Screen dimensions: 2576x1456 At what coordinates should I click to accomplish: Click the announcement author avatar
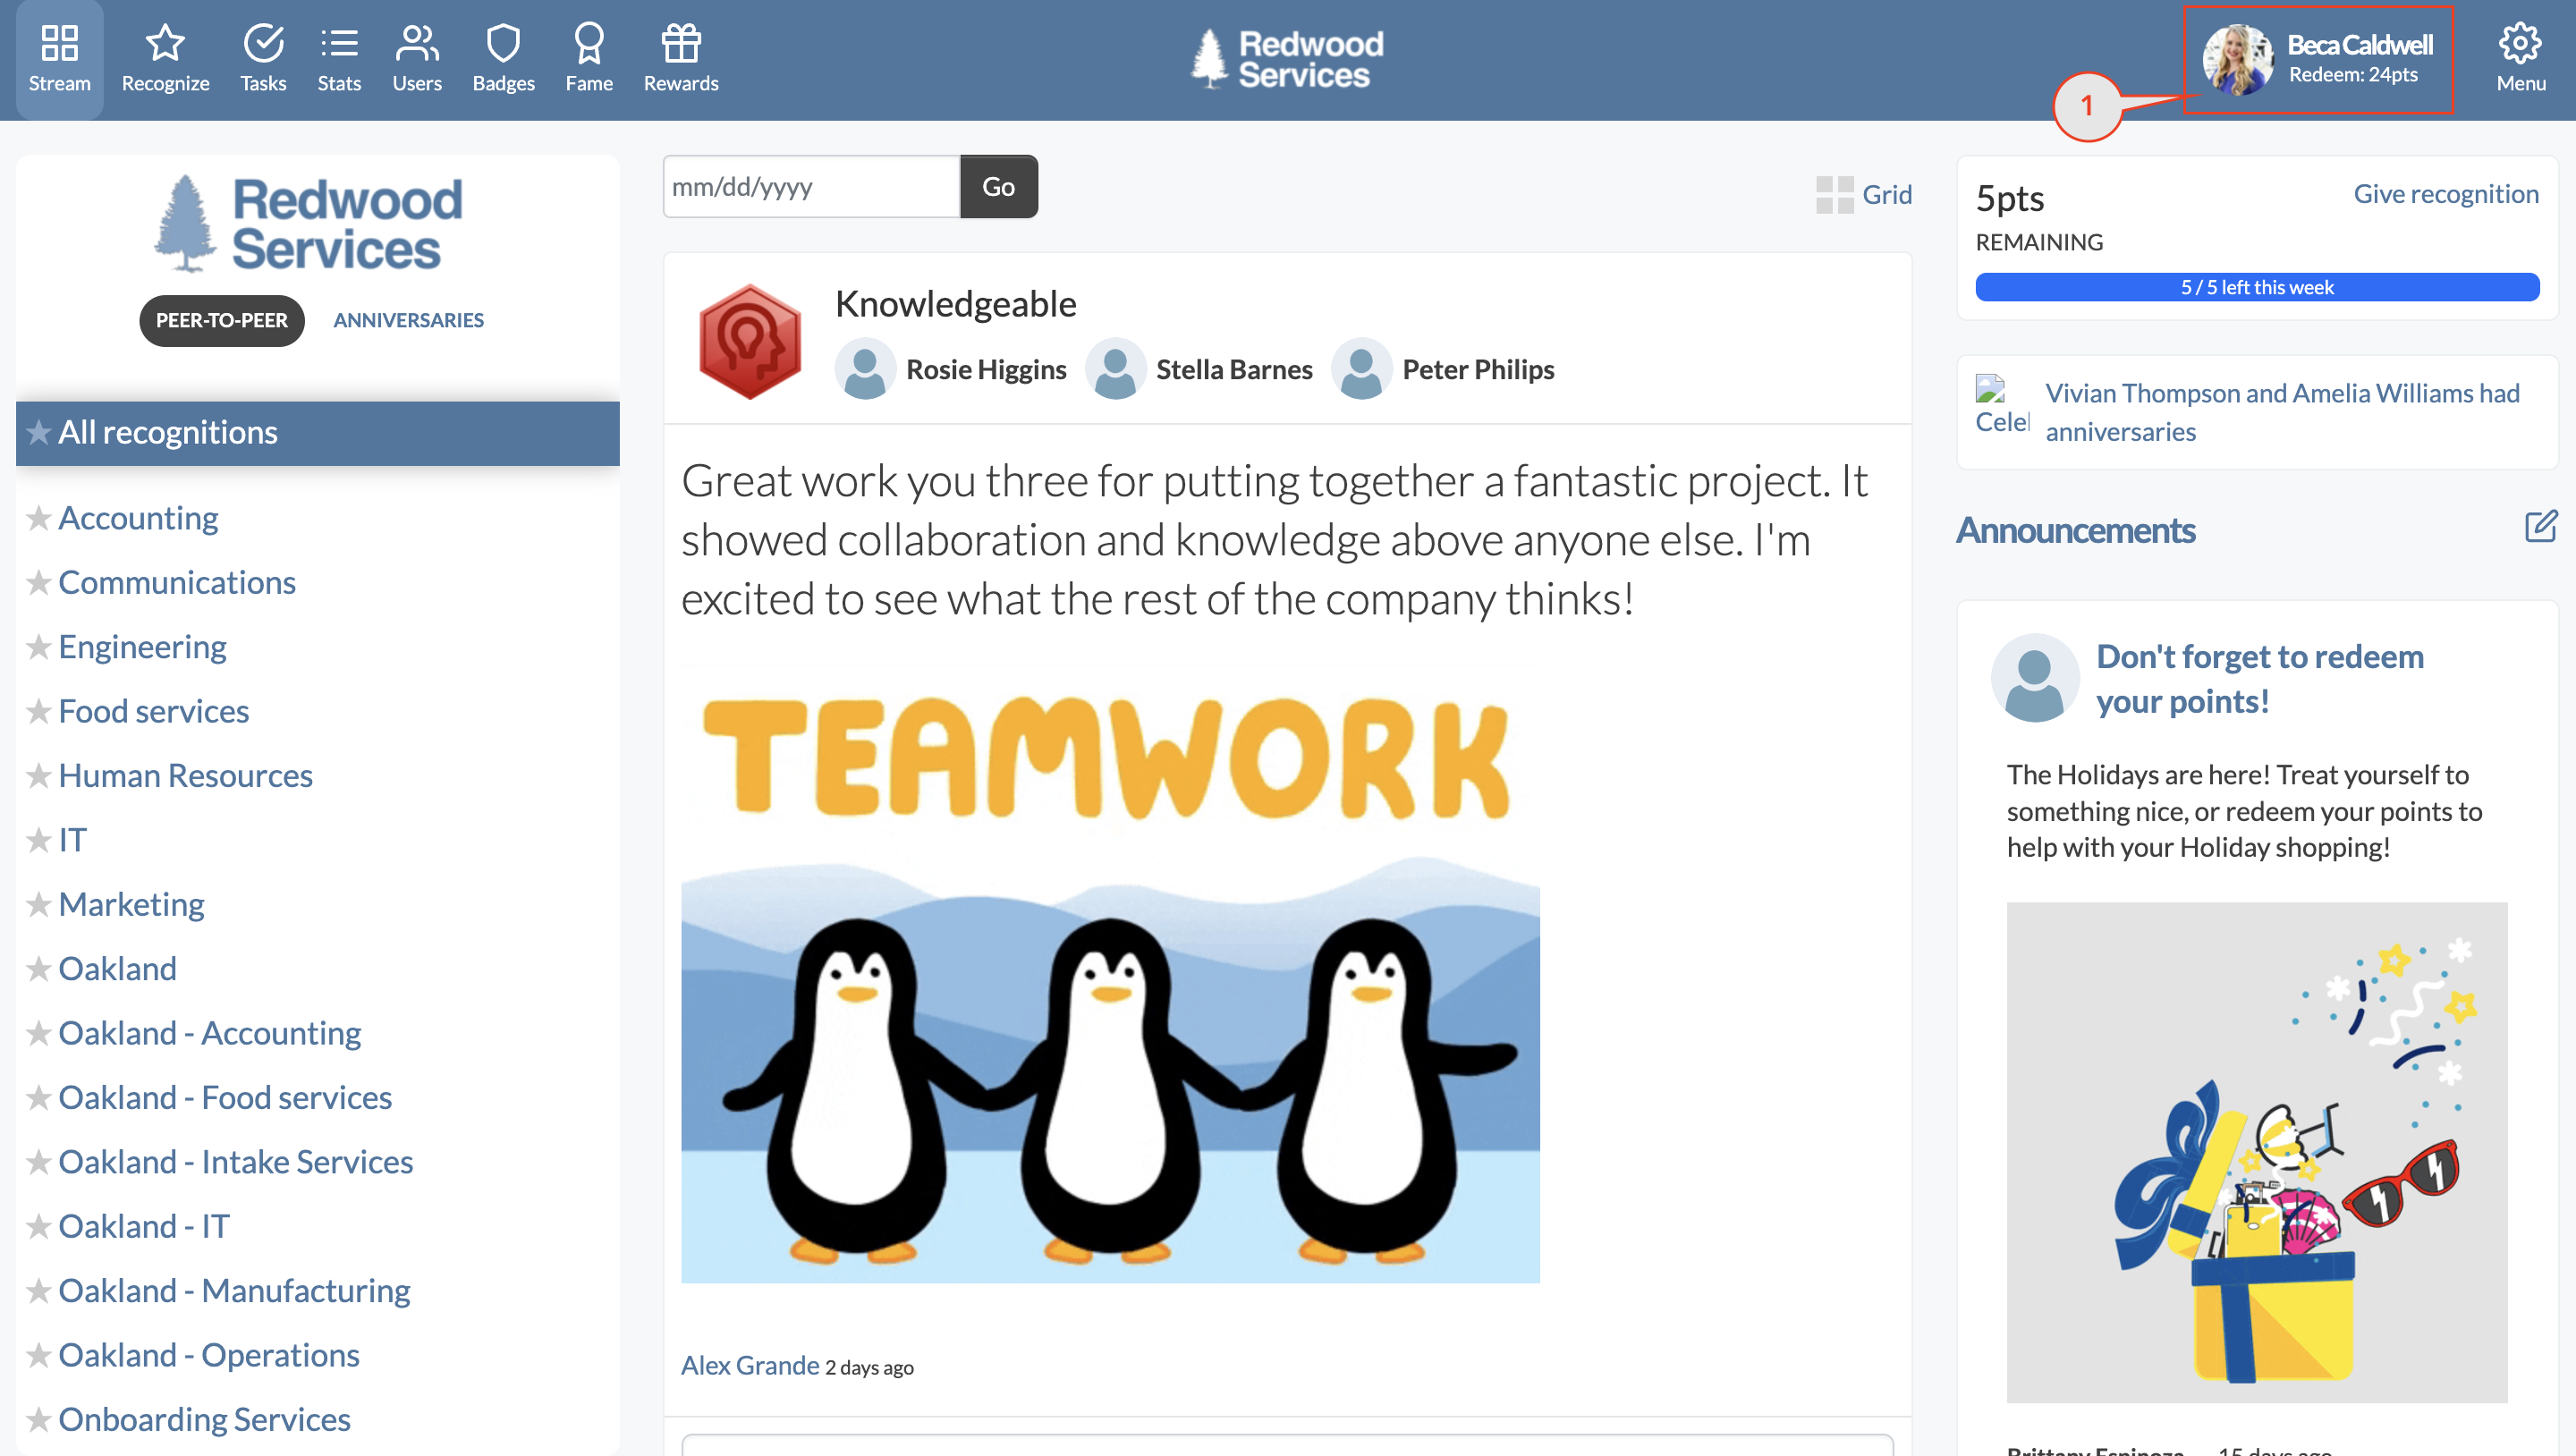[2034, 678]
